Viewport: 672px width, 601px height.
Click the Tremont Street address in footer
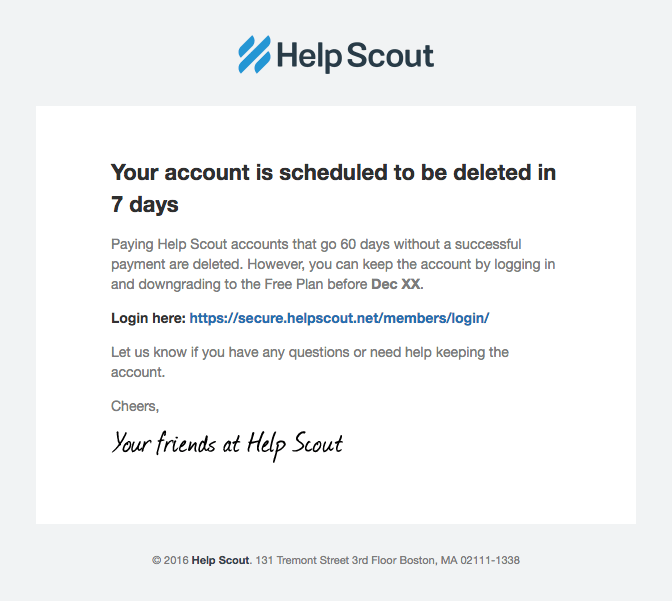pyautogui.click(x=336, y=560)
